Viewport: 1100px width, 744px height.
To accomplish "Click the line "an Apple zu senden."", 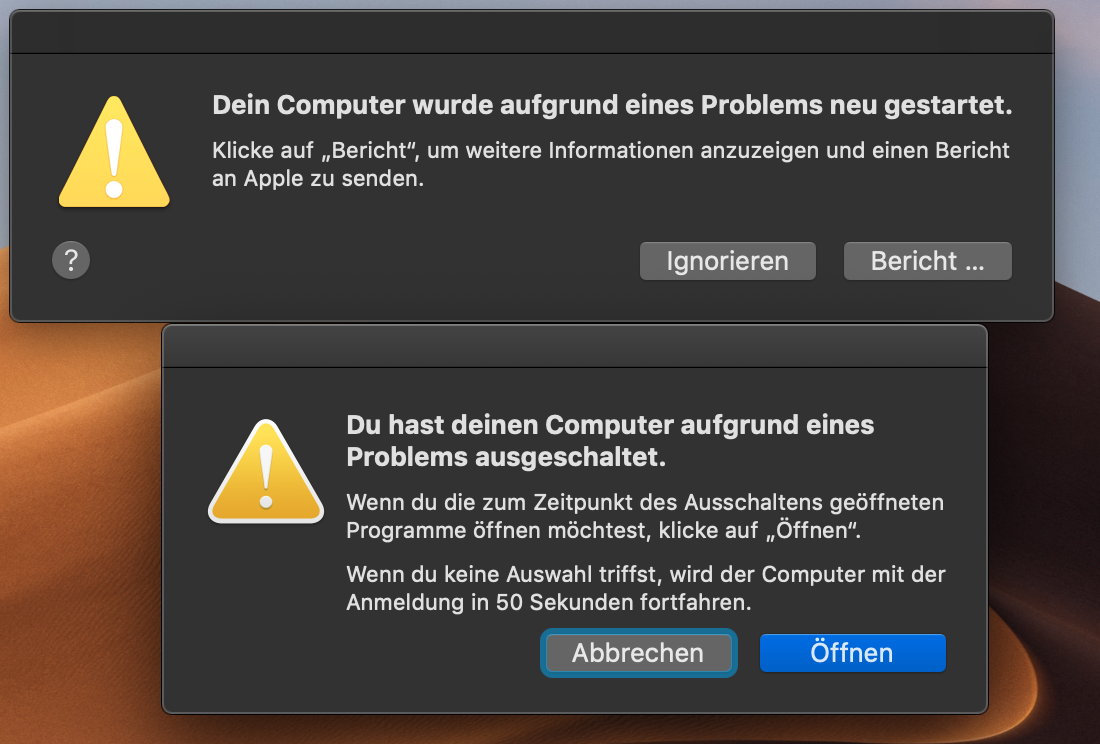I will (x=319, y=179).
